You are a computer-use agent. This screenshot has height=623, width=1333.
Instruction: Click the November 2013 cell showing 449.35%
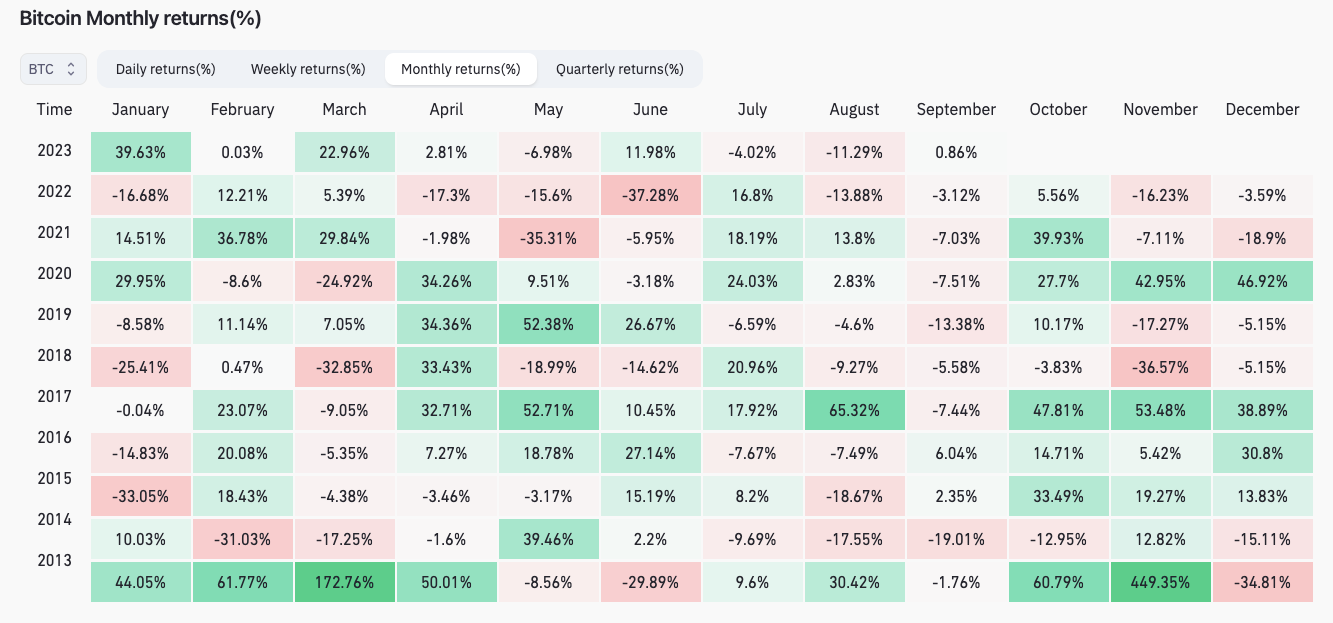[x=1160, y=582]
